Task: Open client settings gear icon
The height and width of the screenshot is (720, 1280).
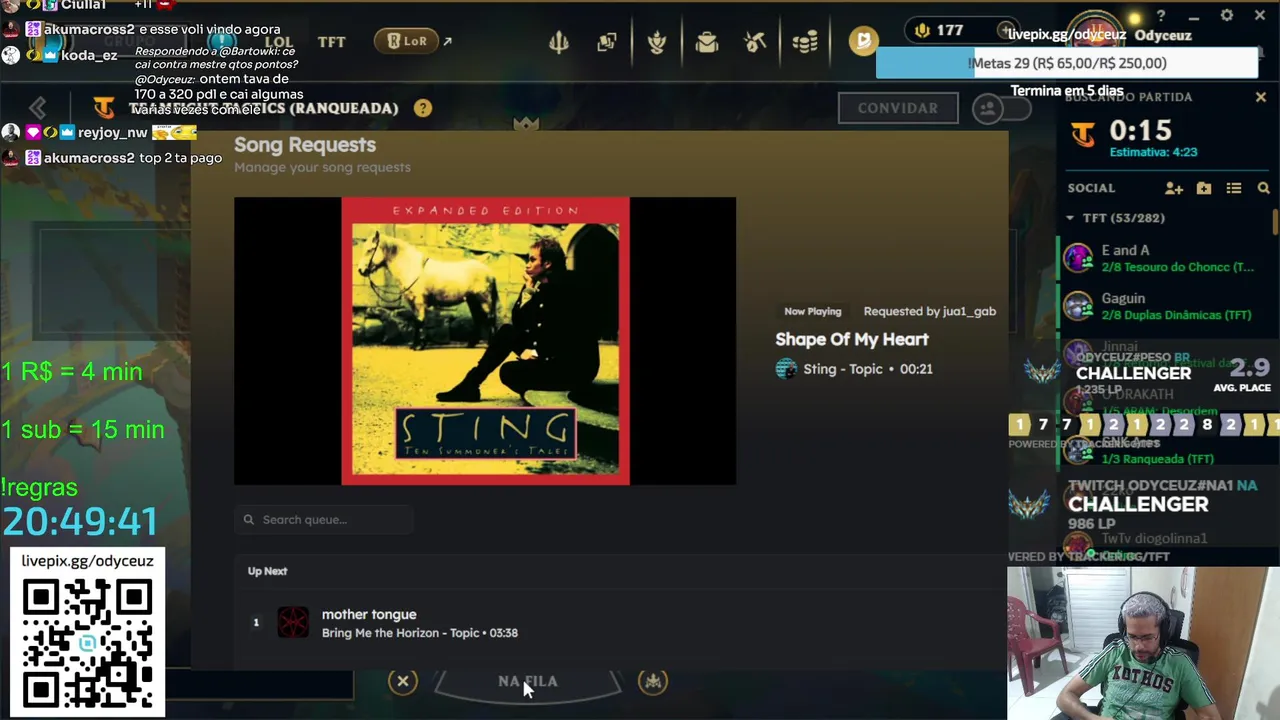Action: pyautogui.click(x=1227, y=16)
